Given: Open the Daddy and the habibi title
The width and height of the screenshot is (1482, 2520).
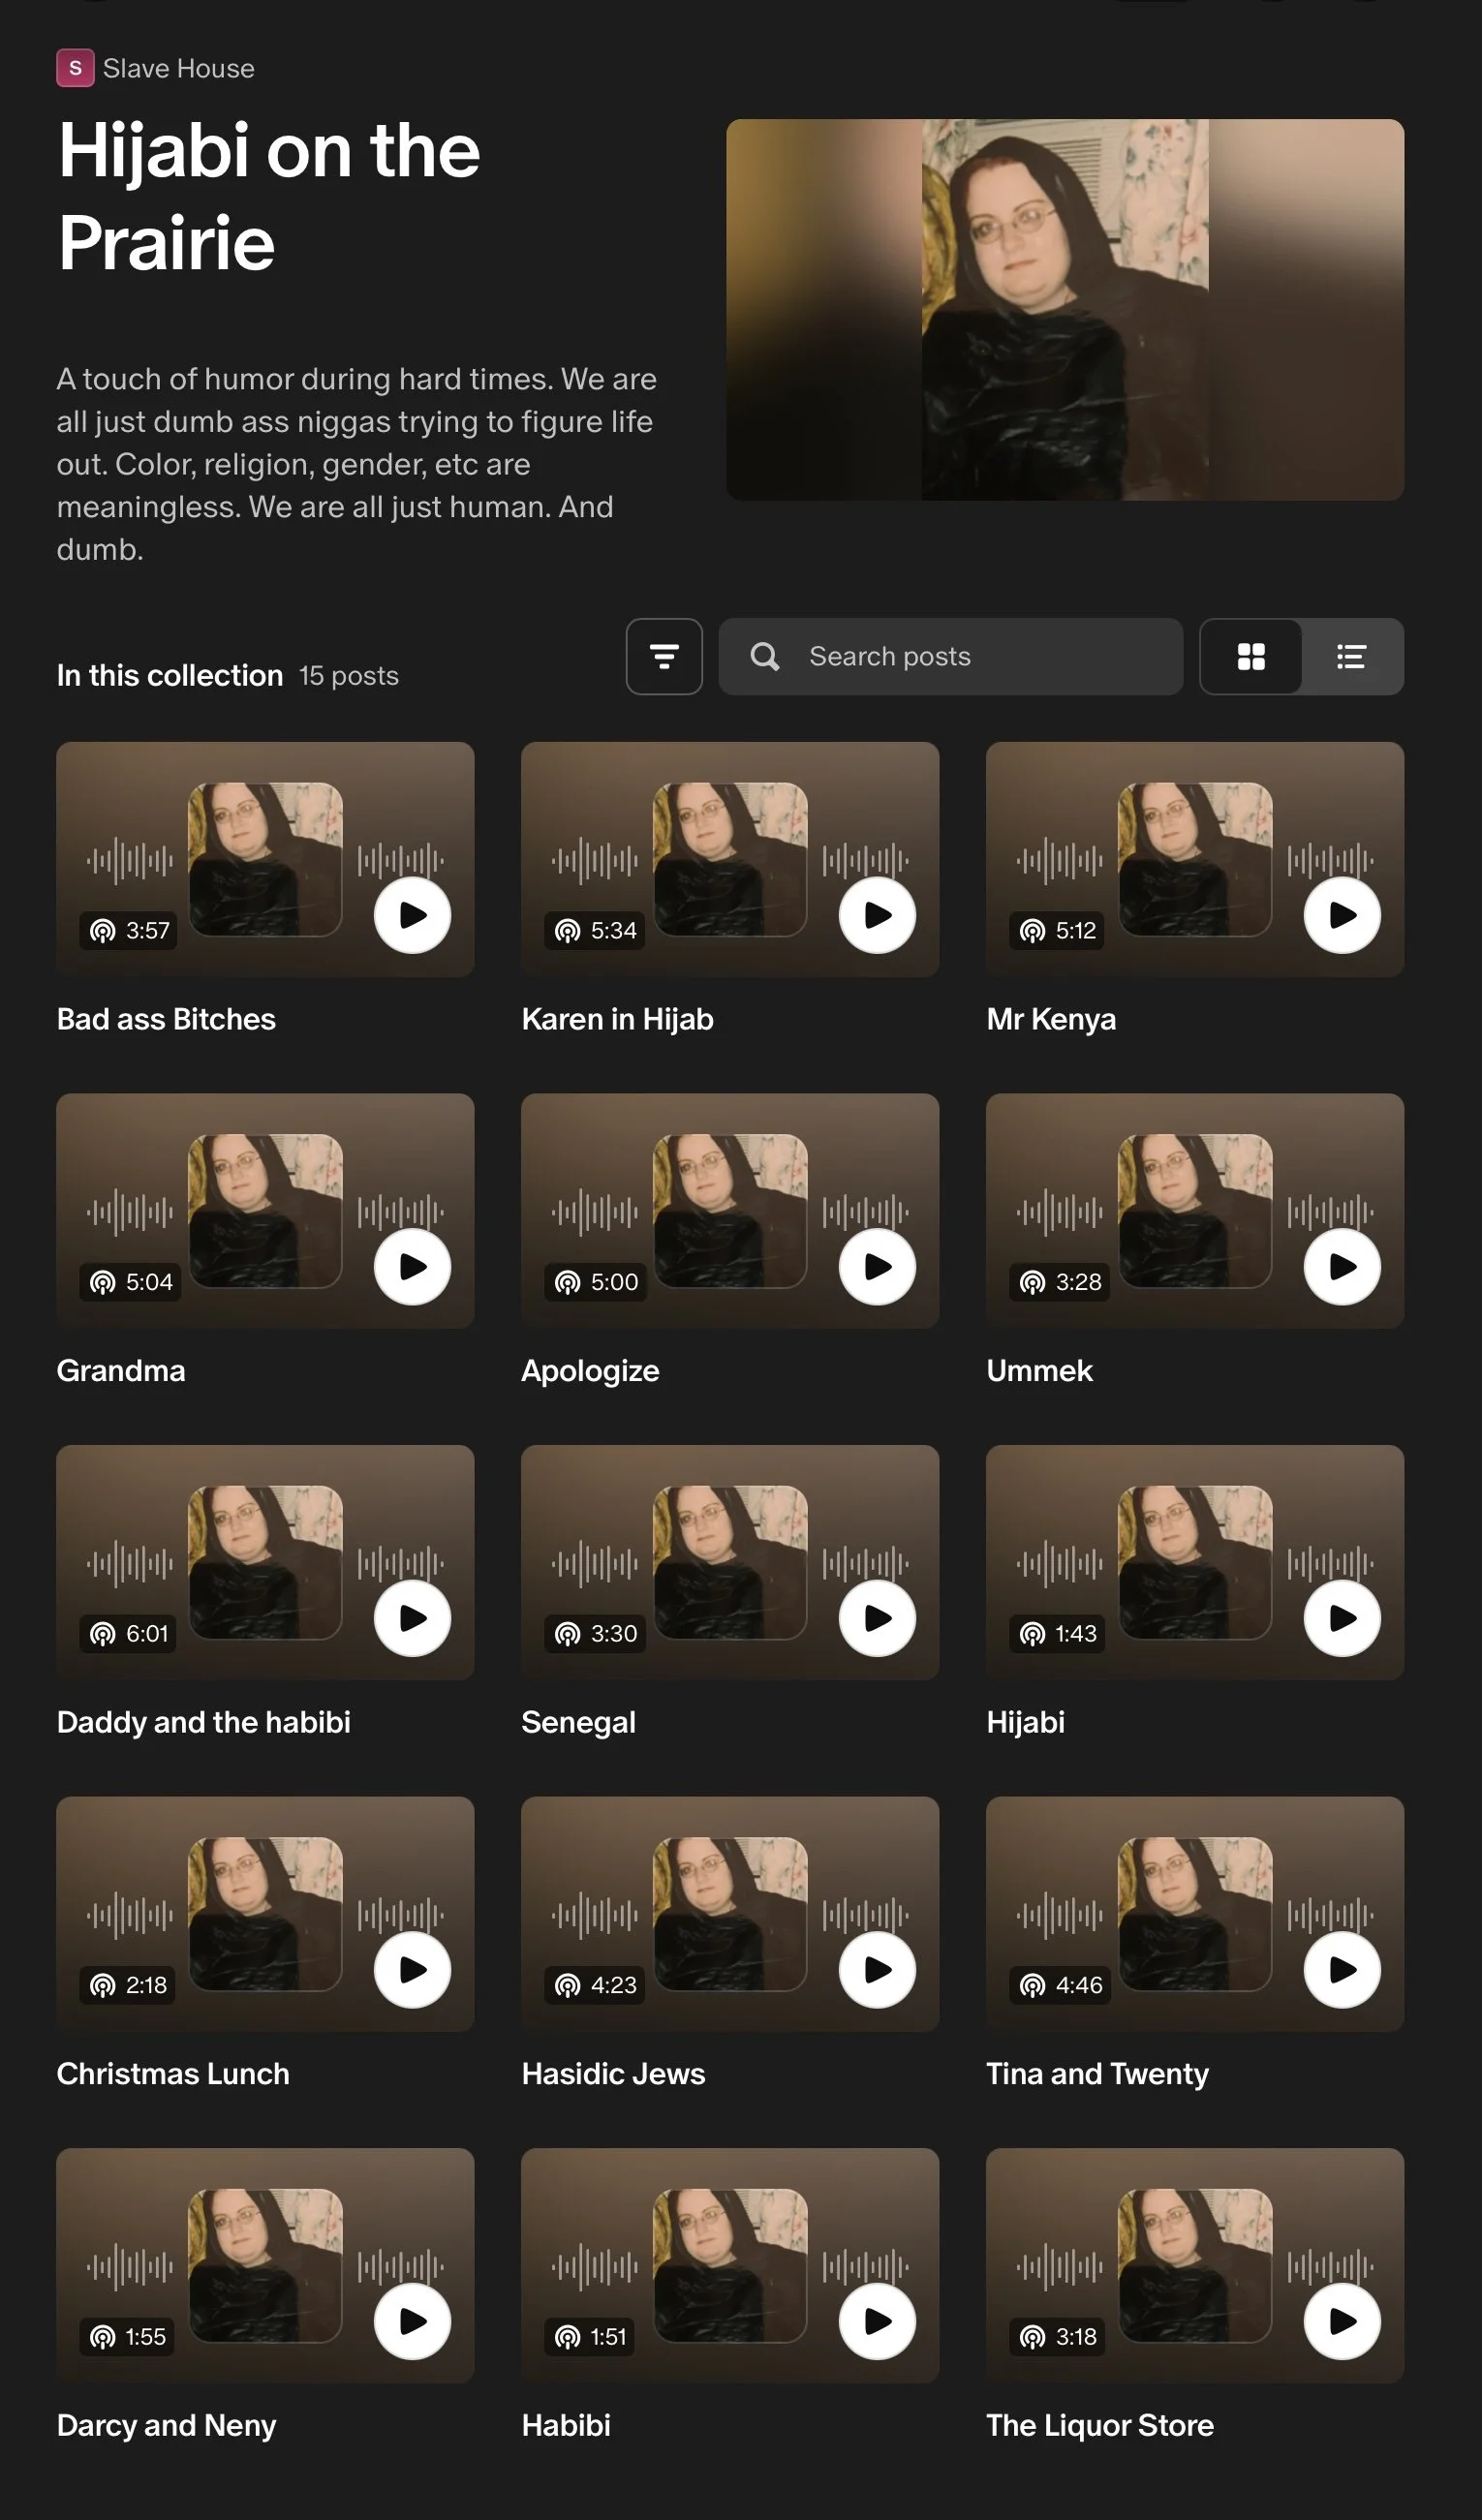Looking at the screenshot, I should tap(204, 1722).
